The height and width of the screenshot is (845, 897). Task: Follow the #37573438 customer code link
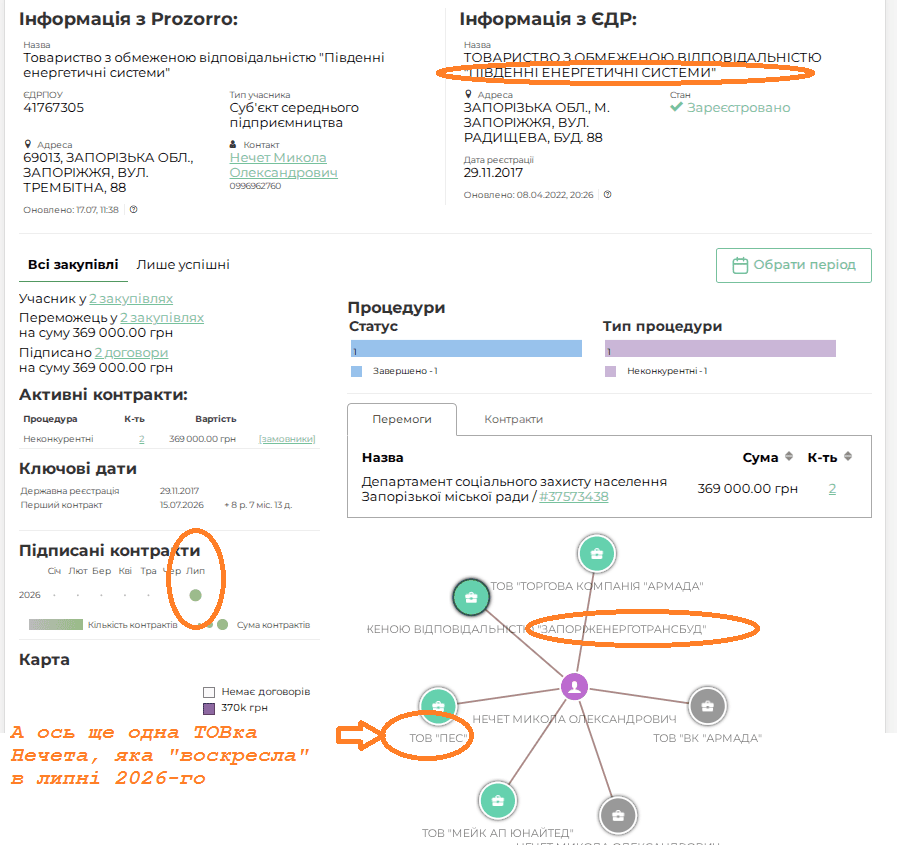[573, 497]
